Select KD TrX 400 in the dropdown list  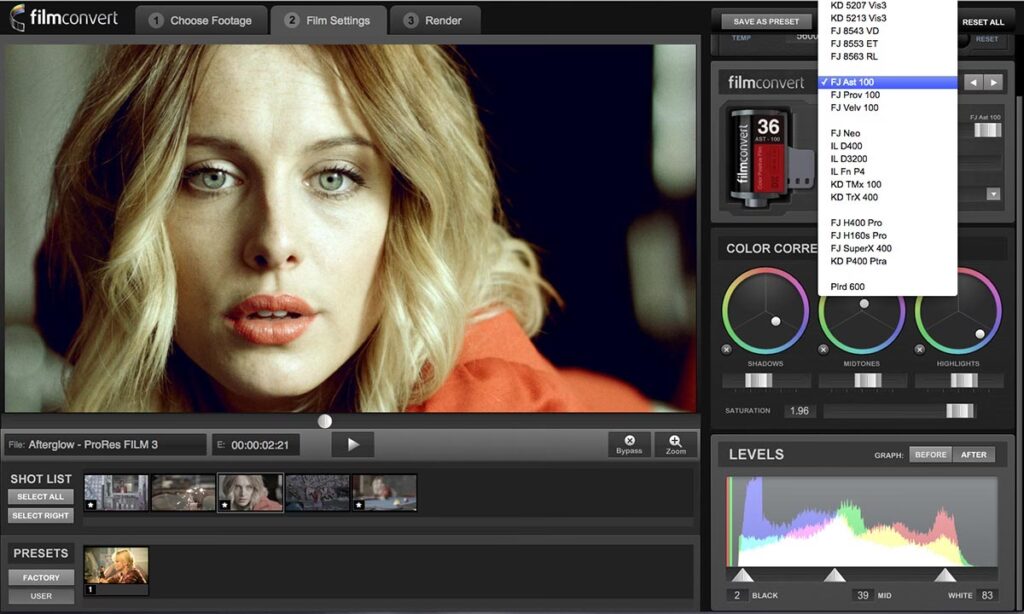pyautogui.click(x=855, y=197)
